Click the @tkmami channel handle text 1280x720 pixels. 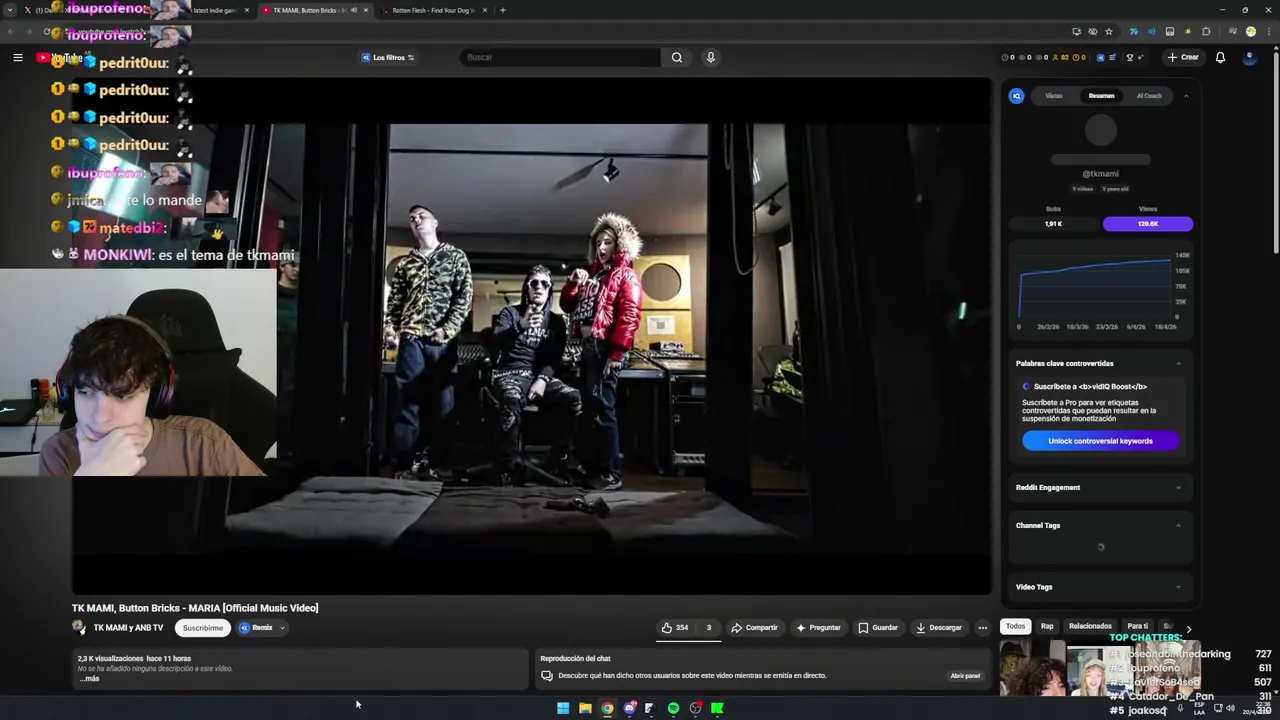pos(1100,174)
